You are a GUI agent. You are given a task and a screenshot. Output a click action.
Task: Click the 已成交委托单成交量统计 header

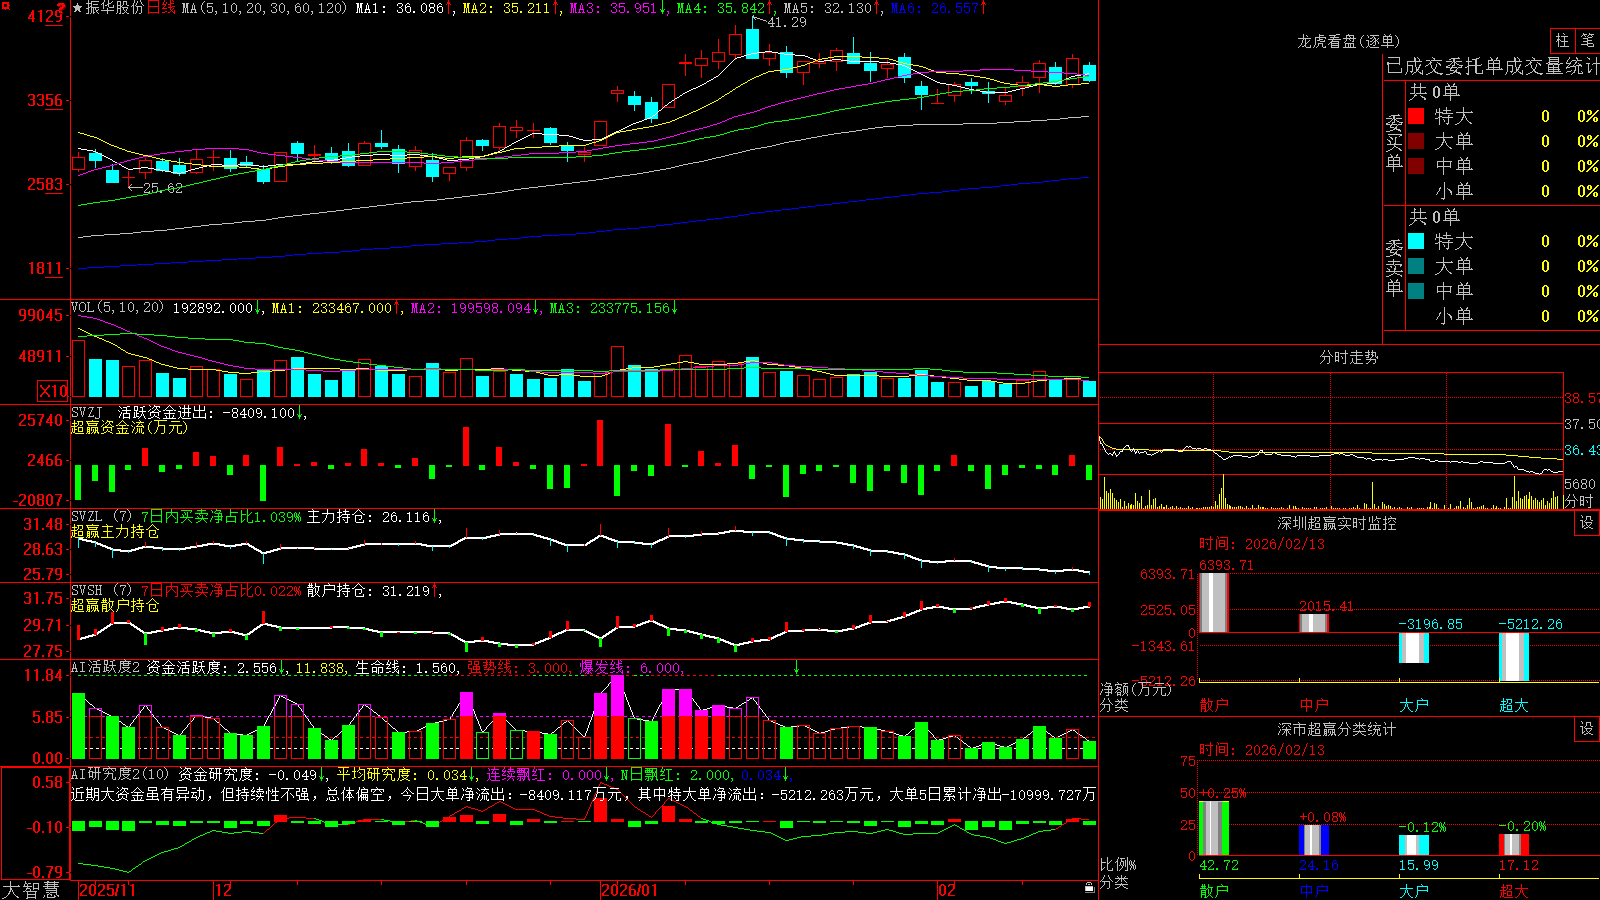click(1492, 66)
